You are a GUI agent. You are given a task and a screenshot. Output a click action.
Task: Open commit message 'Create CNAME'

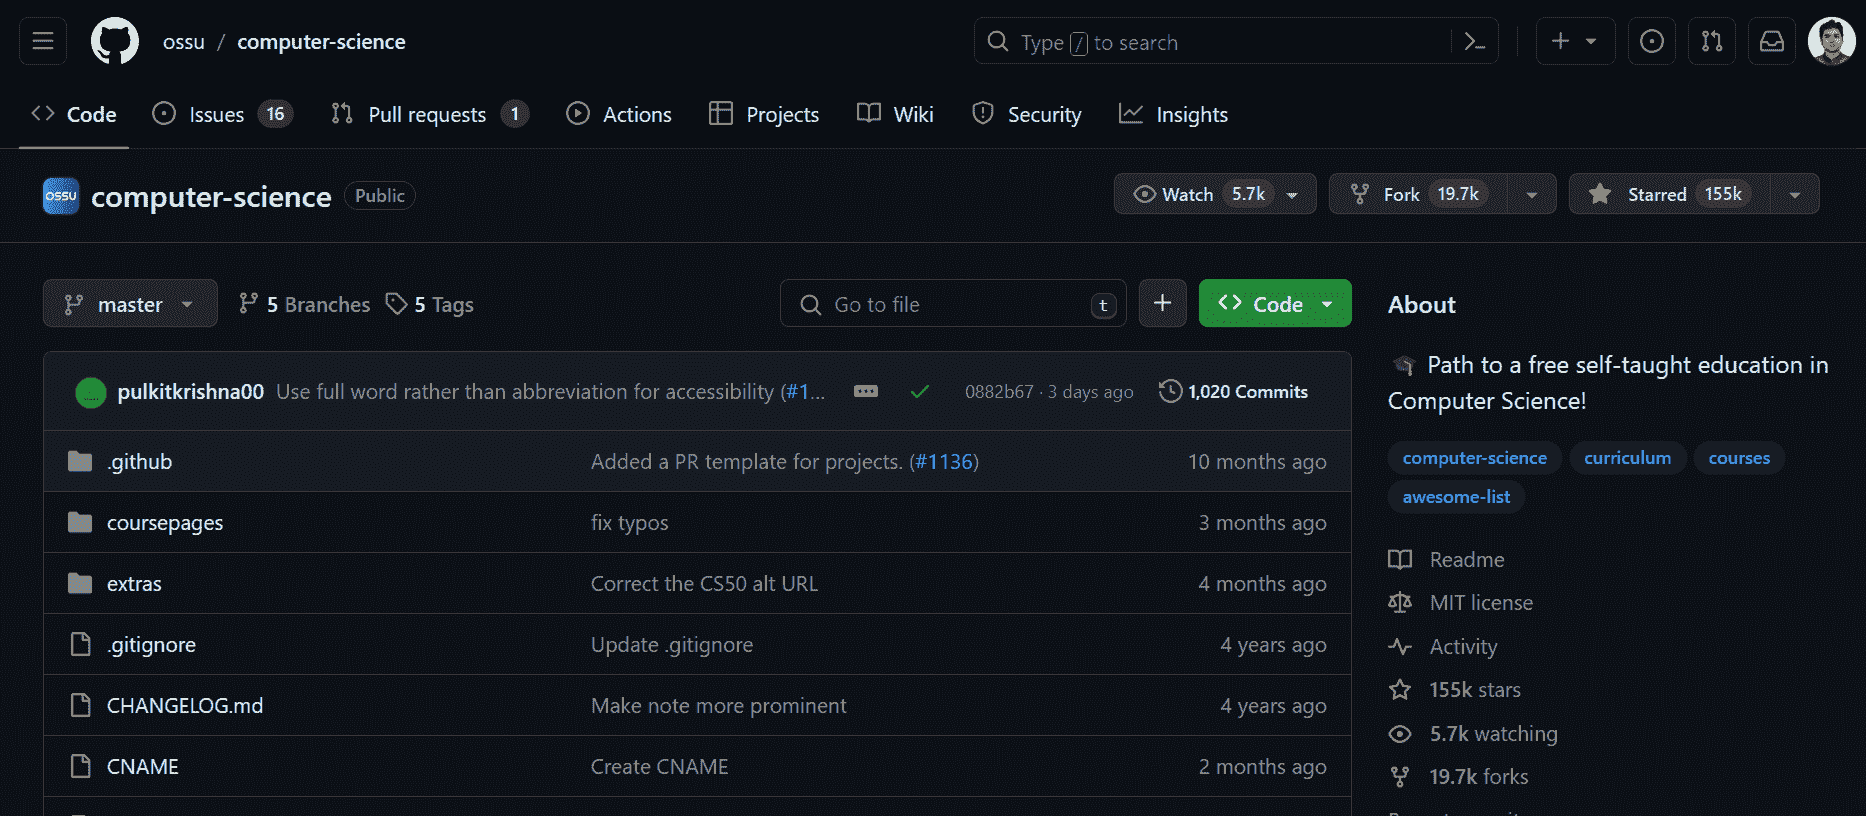(x=659, y=766)
